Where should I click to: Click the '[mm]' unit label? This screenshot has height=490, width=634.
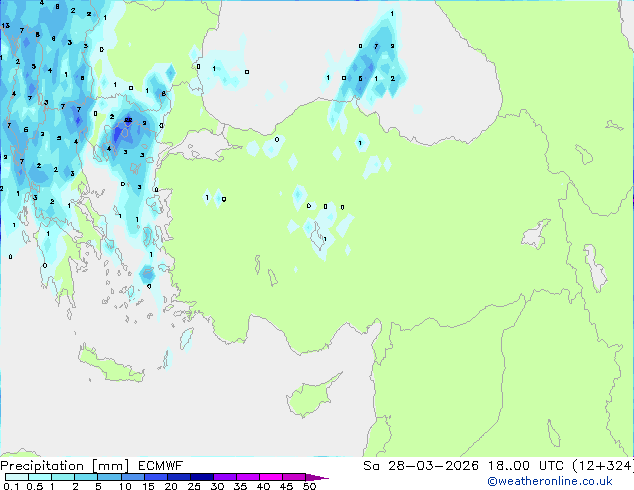pyautogui.click(x=110, y=466)
